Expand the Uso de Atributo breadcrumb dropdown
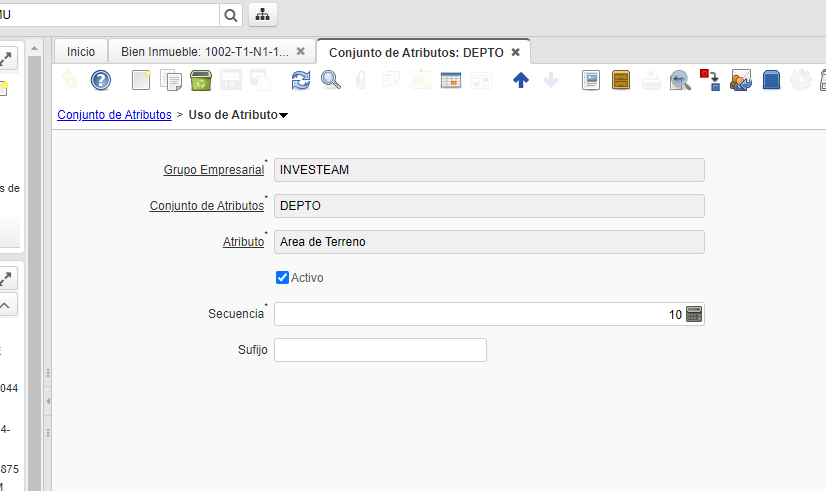 (x=284, y=116)
